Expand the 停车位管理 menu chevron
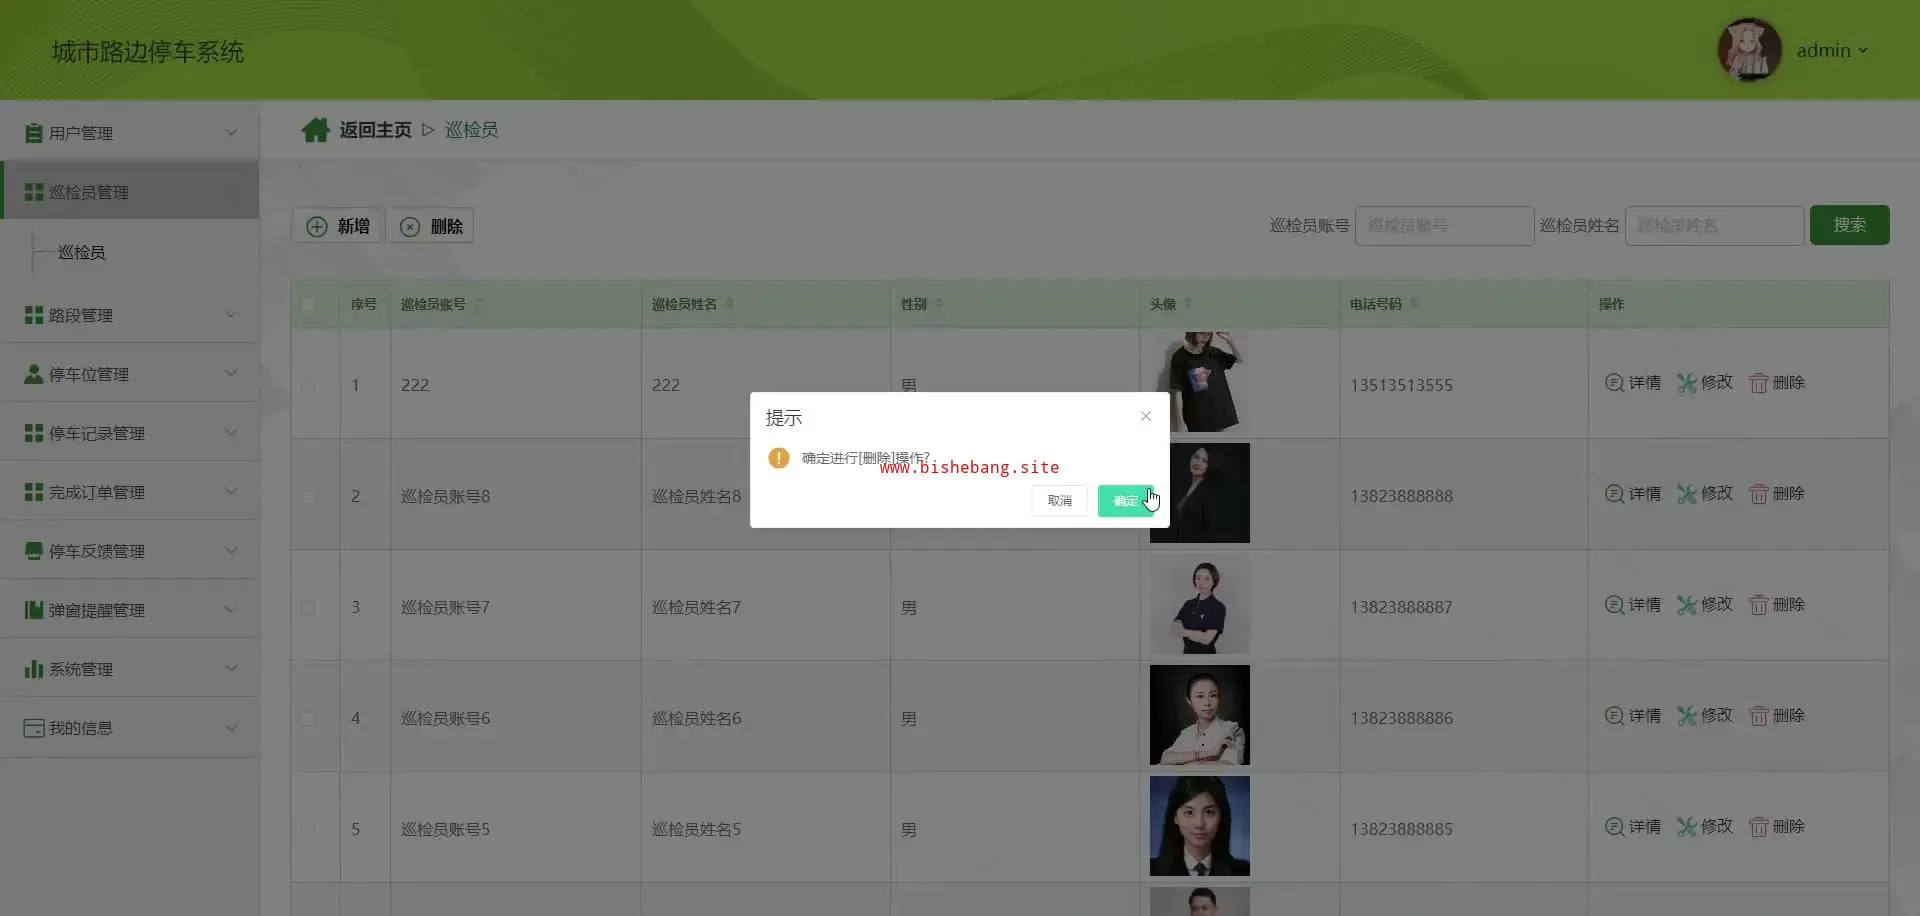 pos(231,374)
